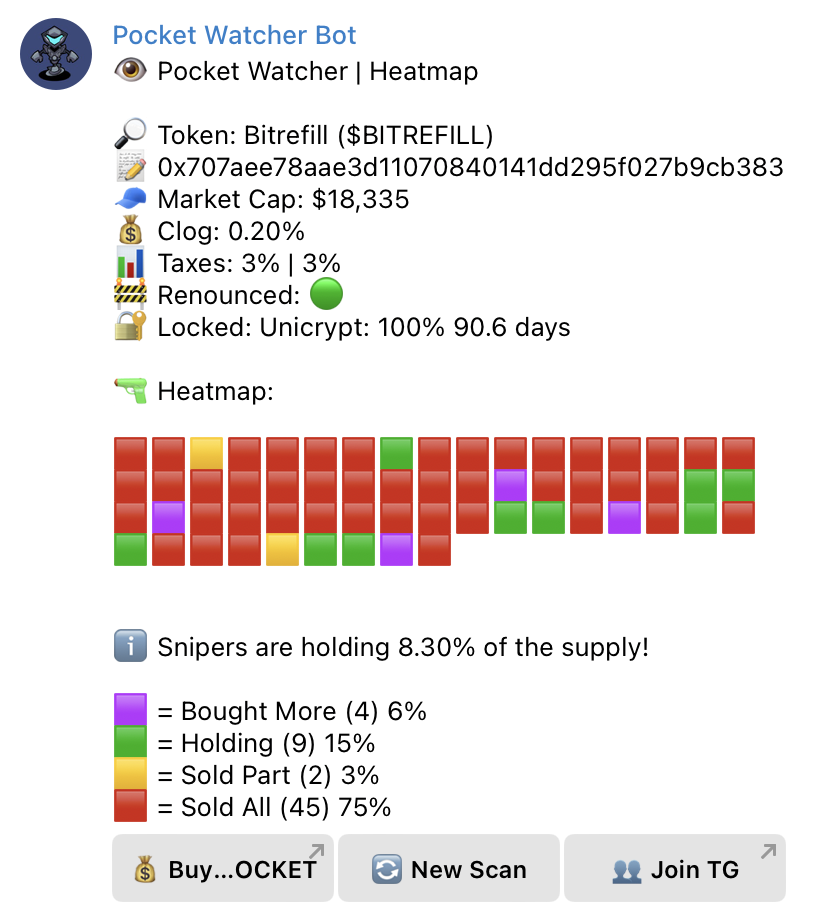Click the green Renounced status circle
The width and height of the screenshot is (820, 920).
(326, 294)
